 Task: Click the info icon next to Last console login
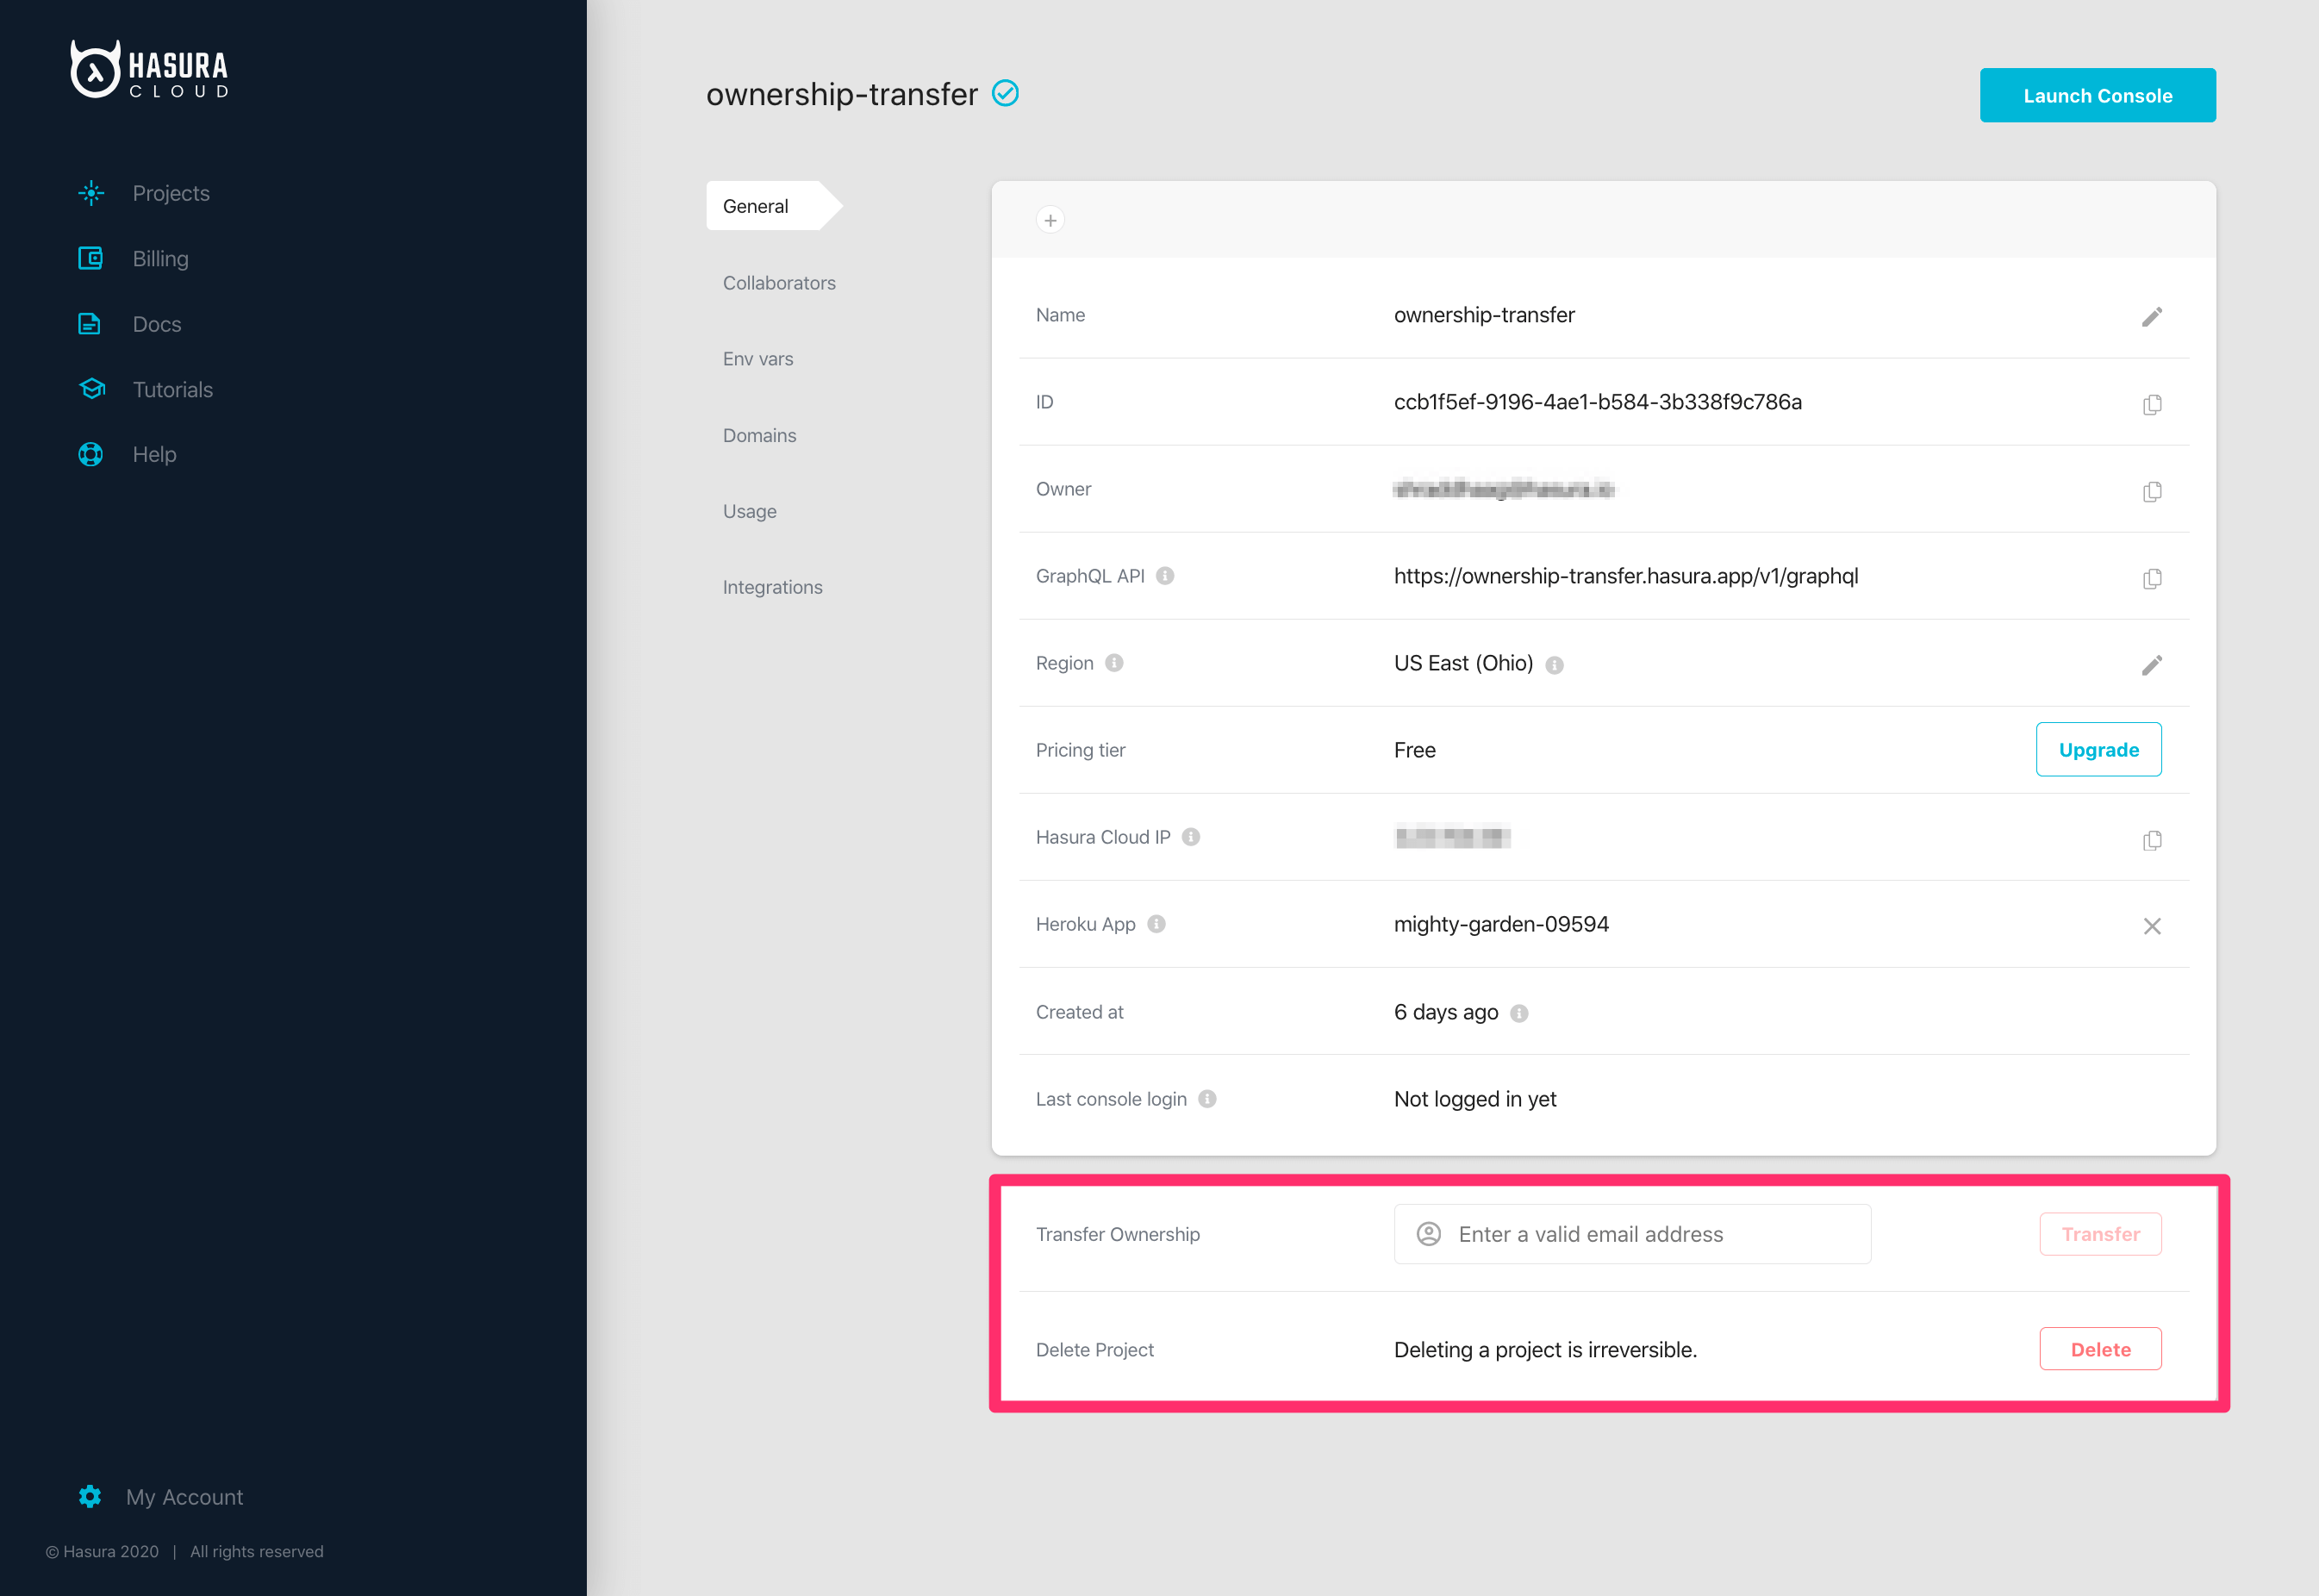coord(1207,1099)
